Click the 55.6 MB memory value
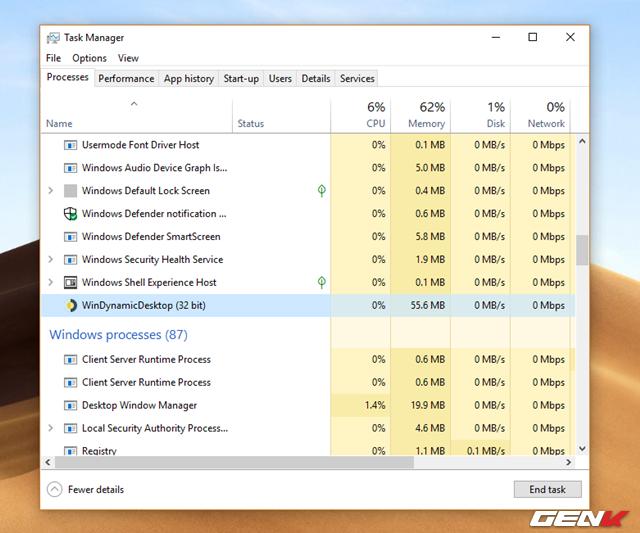 428,305
